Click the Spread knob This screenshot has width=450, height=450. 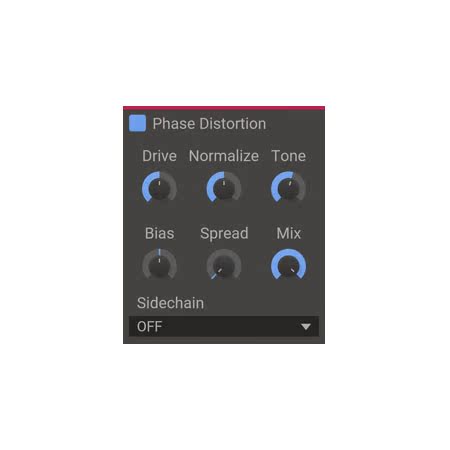(x=224, y=264)
